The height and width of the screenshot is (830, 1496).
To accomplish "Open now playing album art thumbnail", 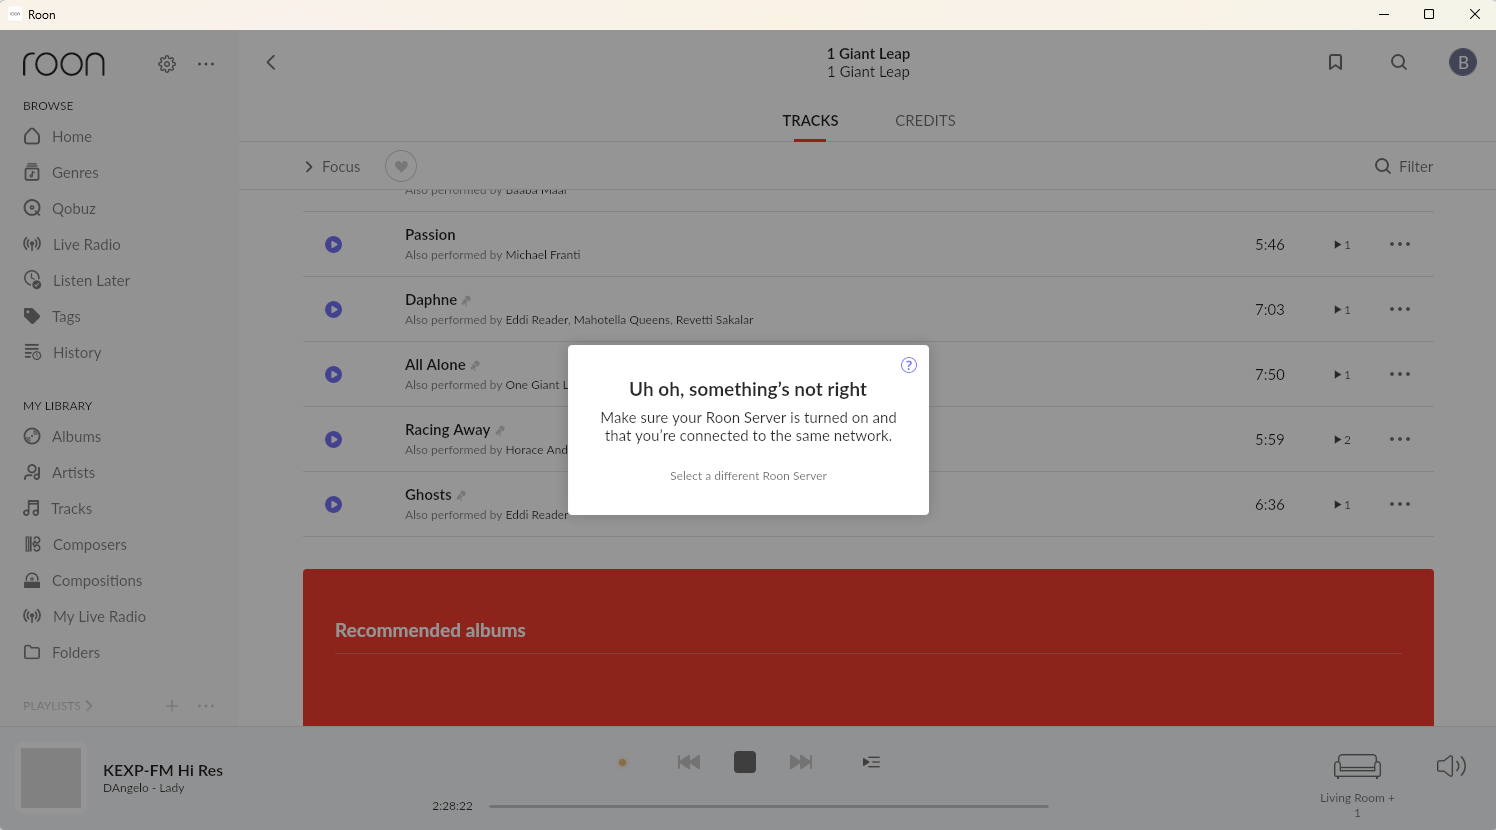I will click(x=51, y=778).
